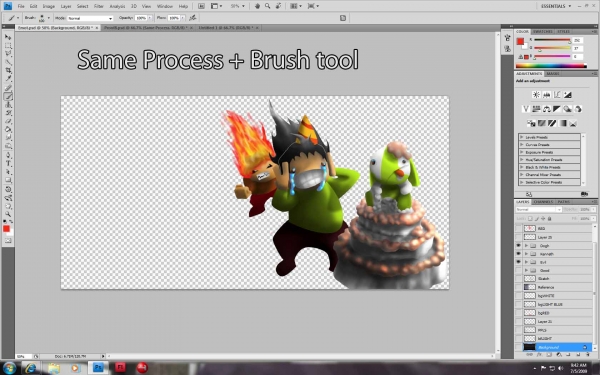
Task: Show the Sketch layer
Action: pyautogui.click(x=518, y=279)
